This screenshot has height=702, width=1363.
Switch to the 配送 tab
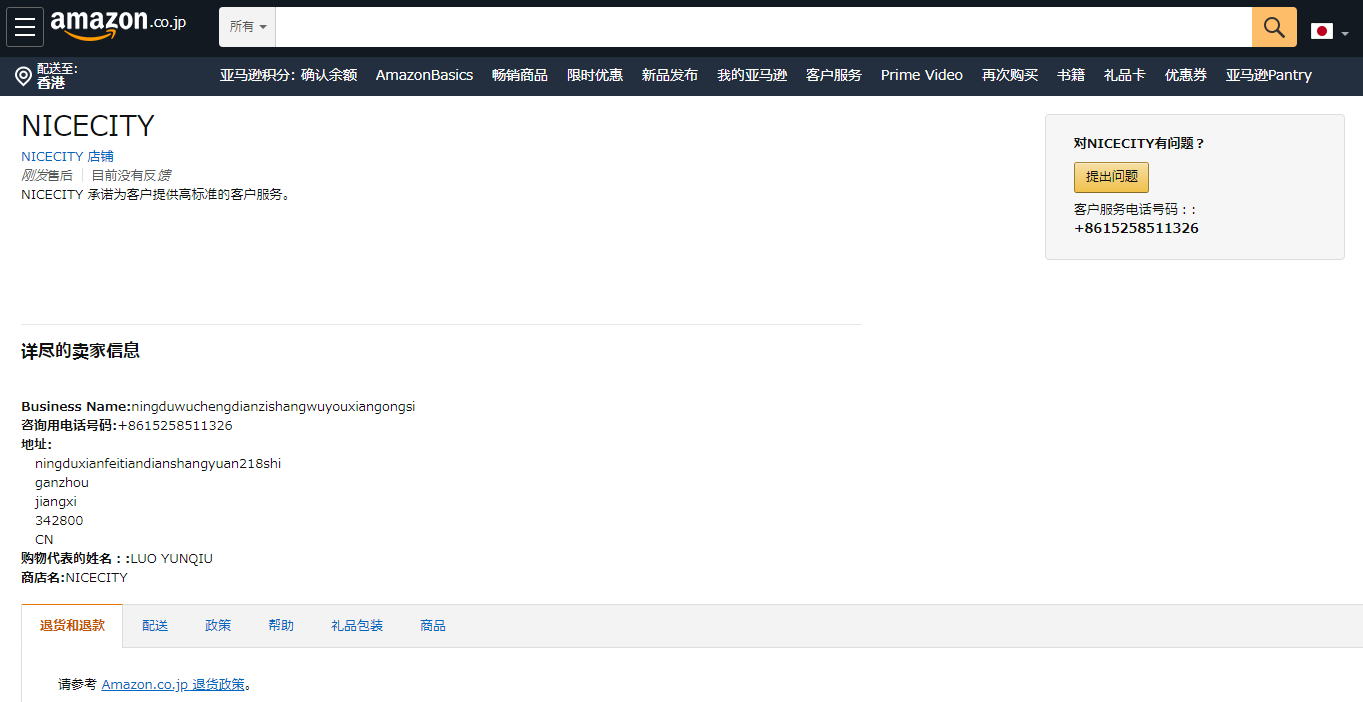155,626
